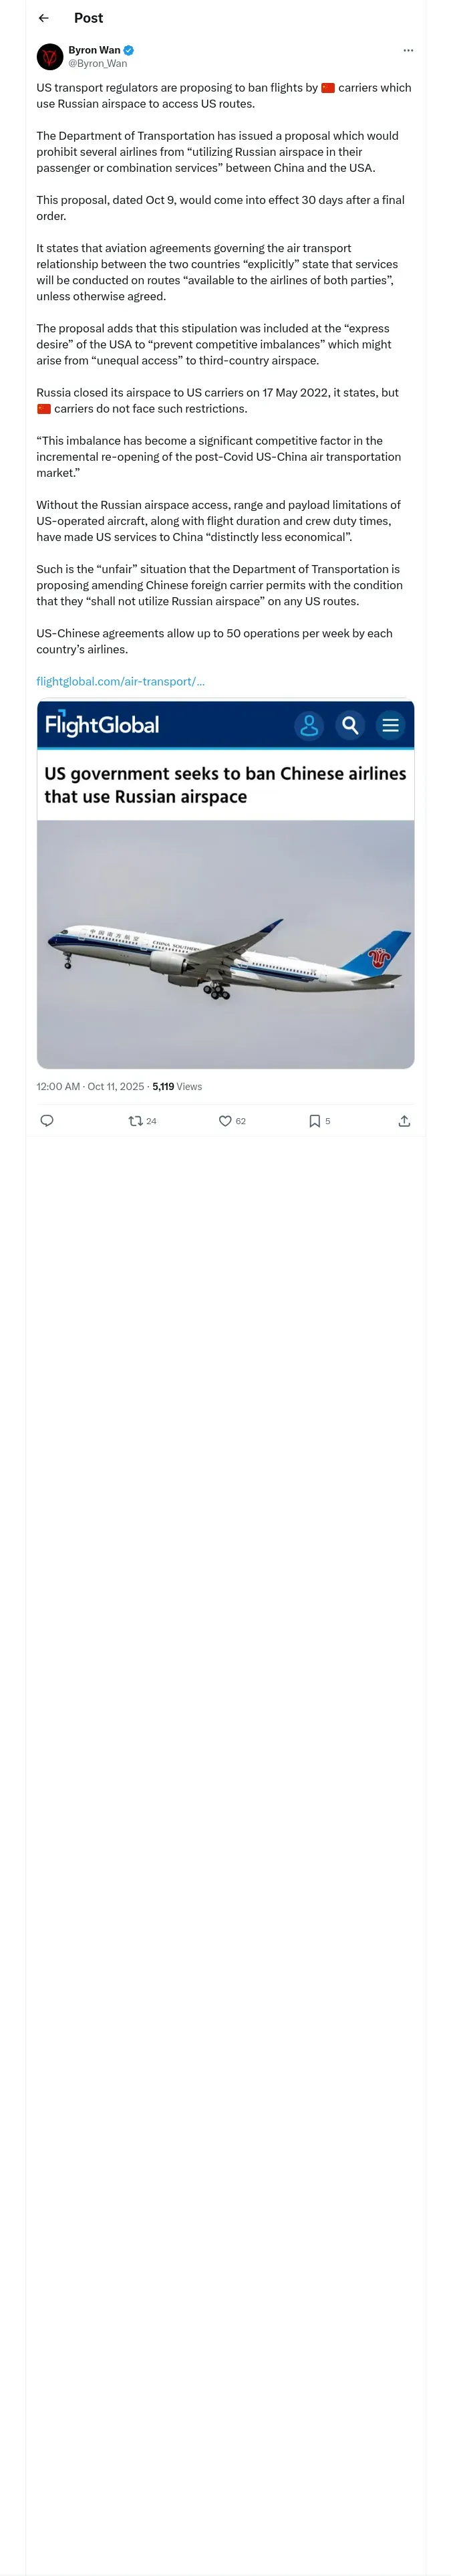Image resolution: width=451 pixels, height=2576 pixels.
Task: Open the FlightGlobal hamburger menu
Action: click(390, 725)
